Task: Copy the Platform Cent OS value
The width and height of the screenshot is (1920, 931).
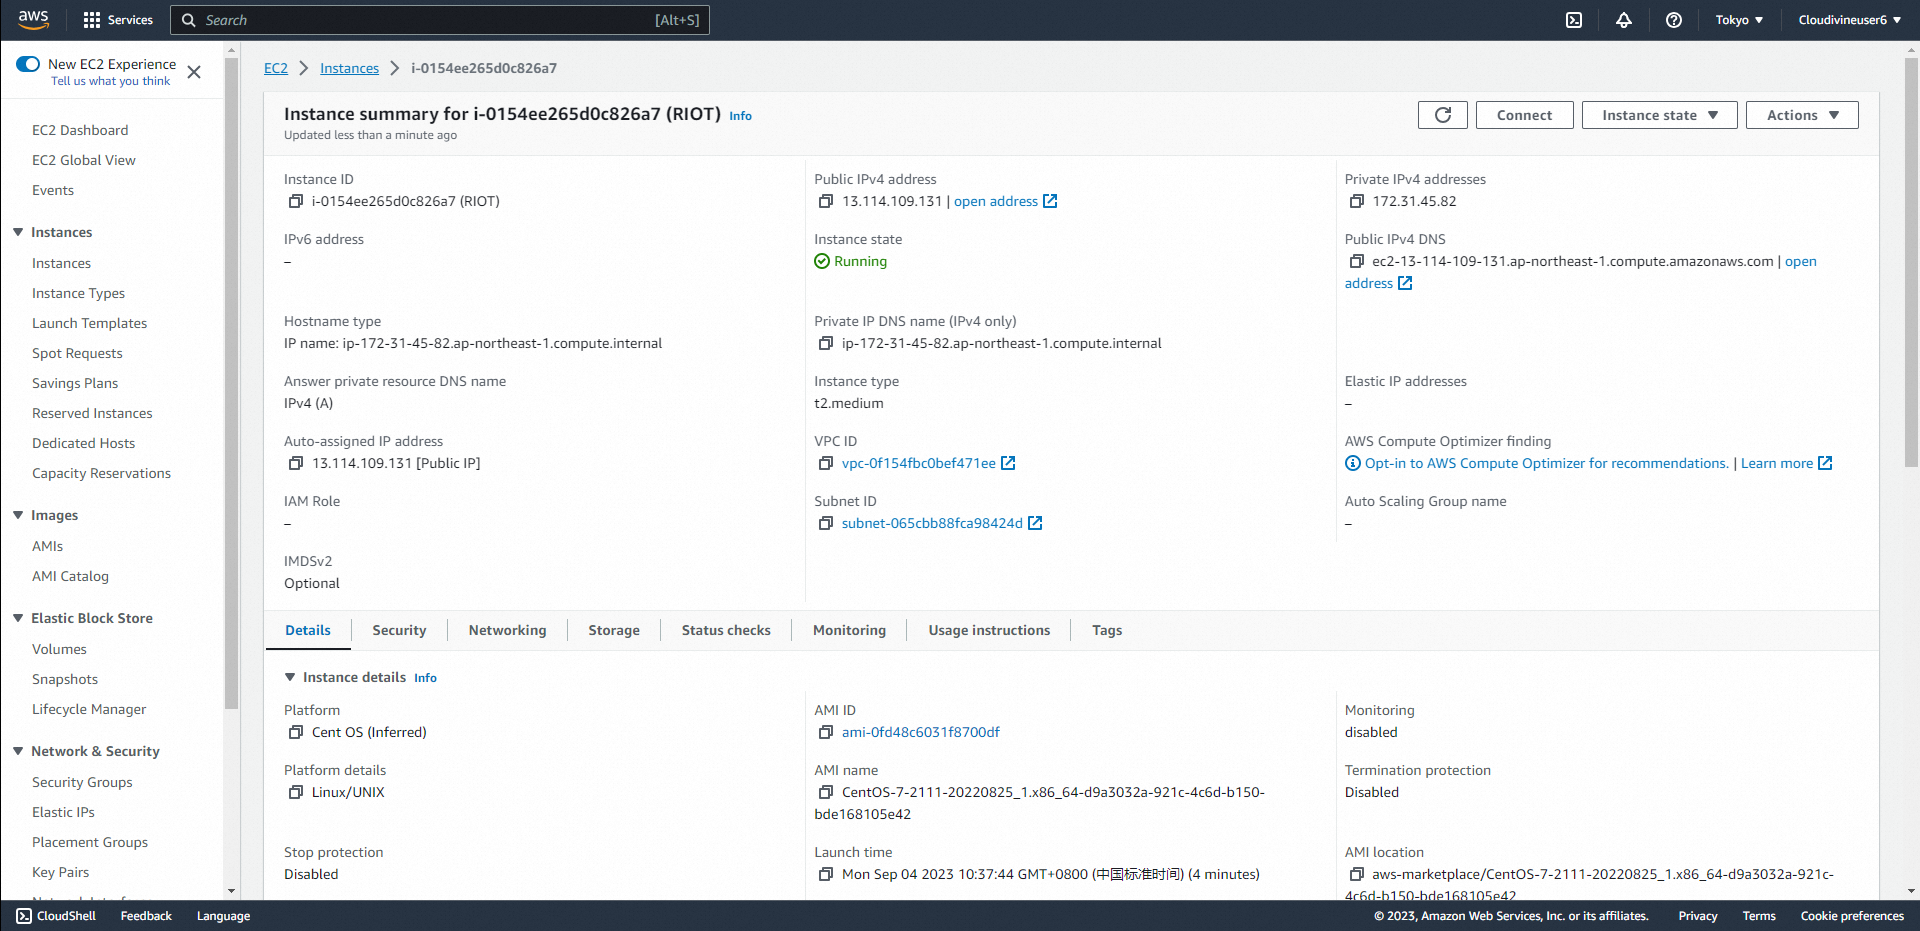Action: [x=296, y=732]
